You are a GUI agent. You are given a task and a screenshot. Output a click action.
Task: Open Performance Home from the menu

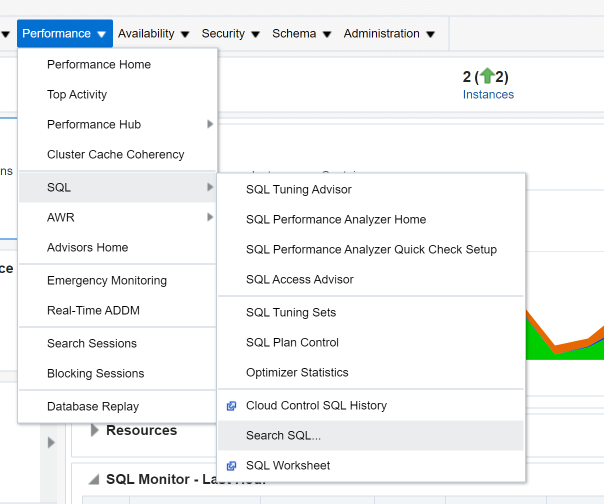coord(99,64)
